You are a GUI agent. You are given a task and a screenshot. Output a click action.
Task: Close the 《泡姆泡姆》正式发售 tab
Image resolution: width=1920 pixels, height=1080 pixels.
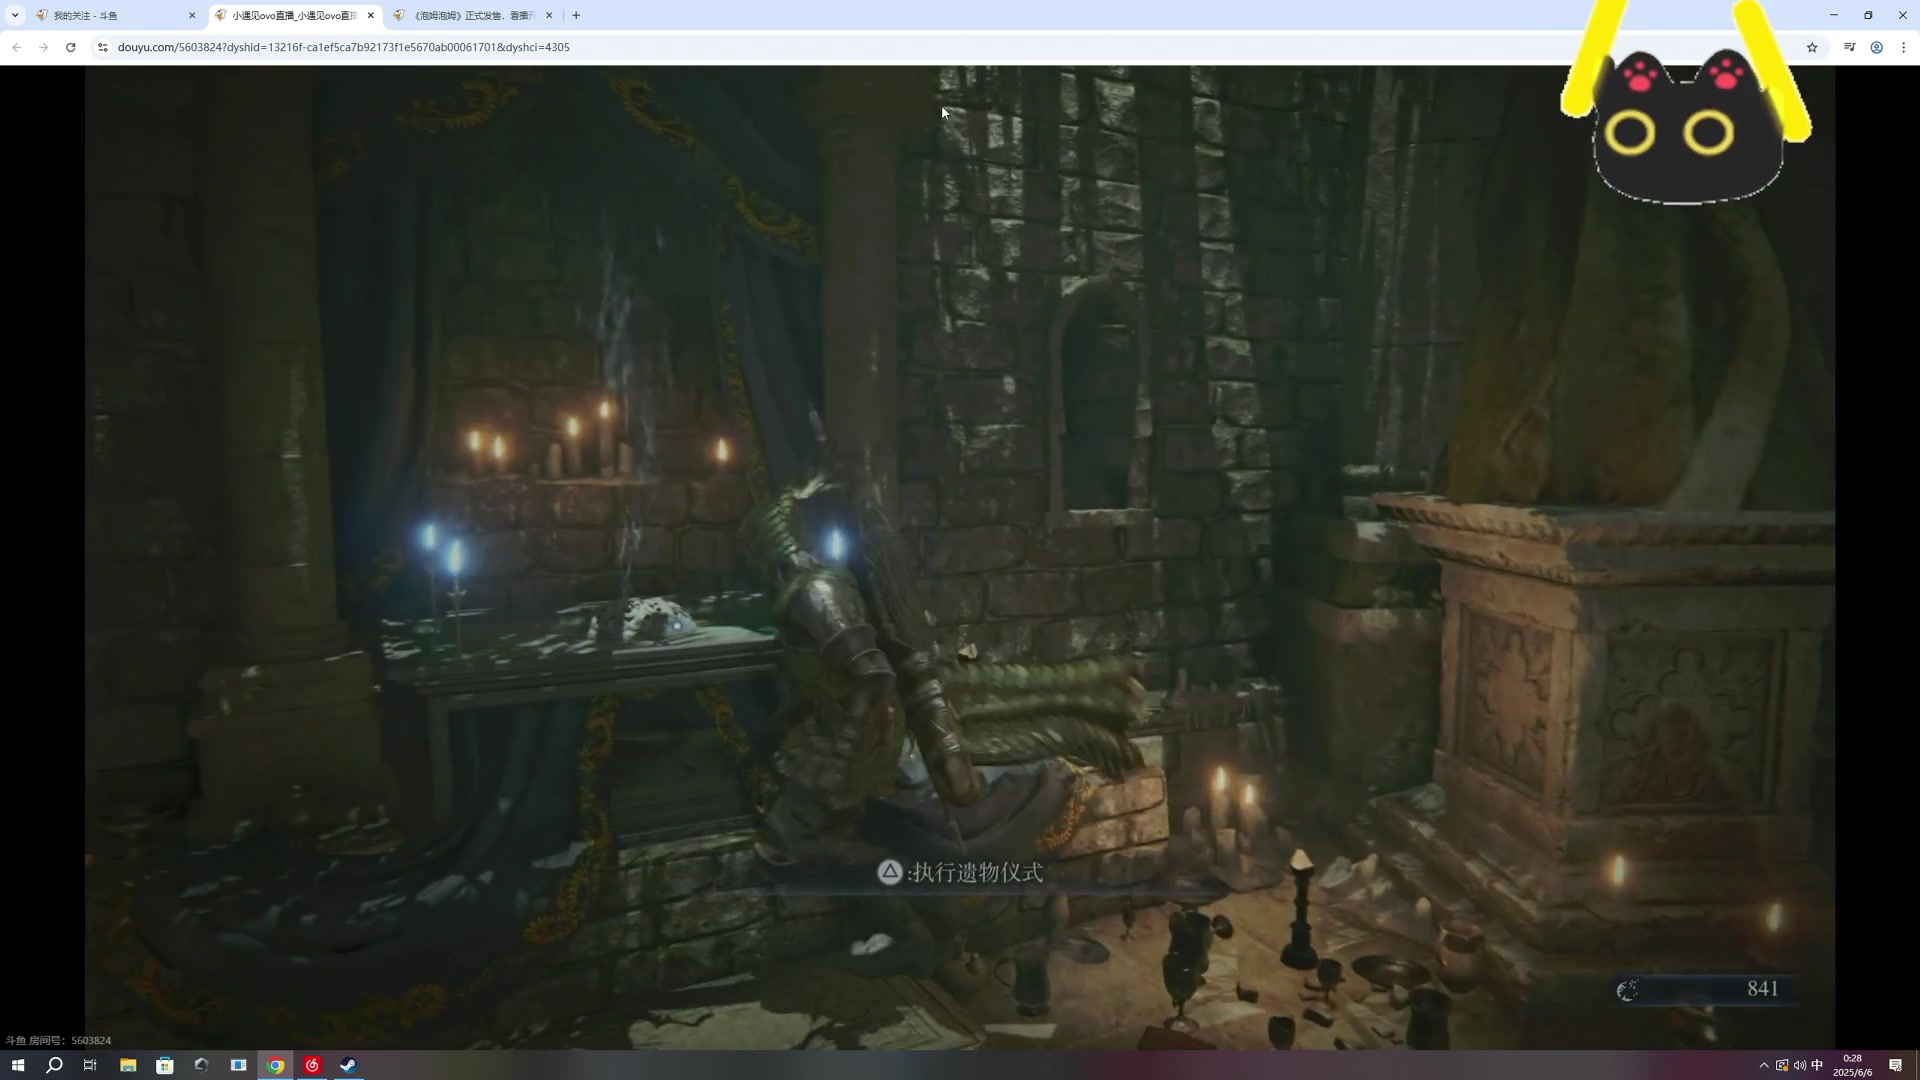[549, 15]
